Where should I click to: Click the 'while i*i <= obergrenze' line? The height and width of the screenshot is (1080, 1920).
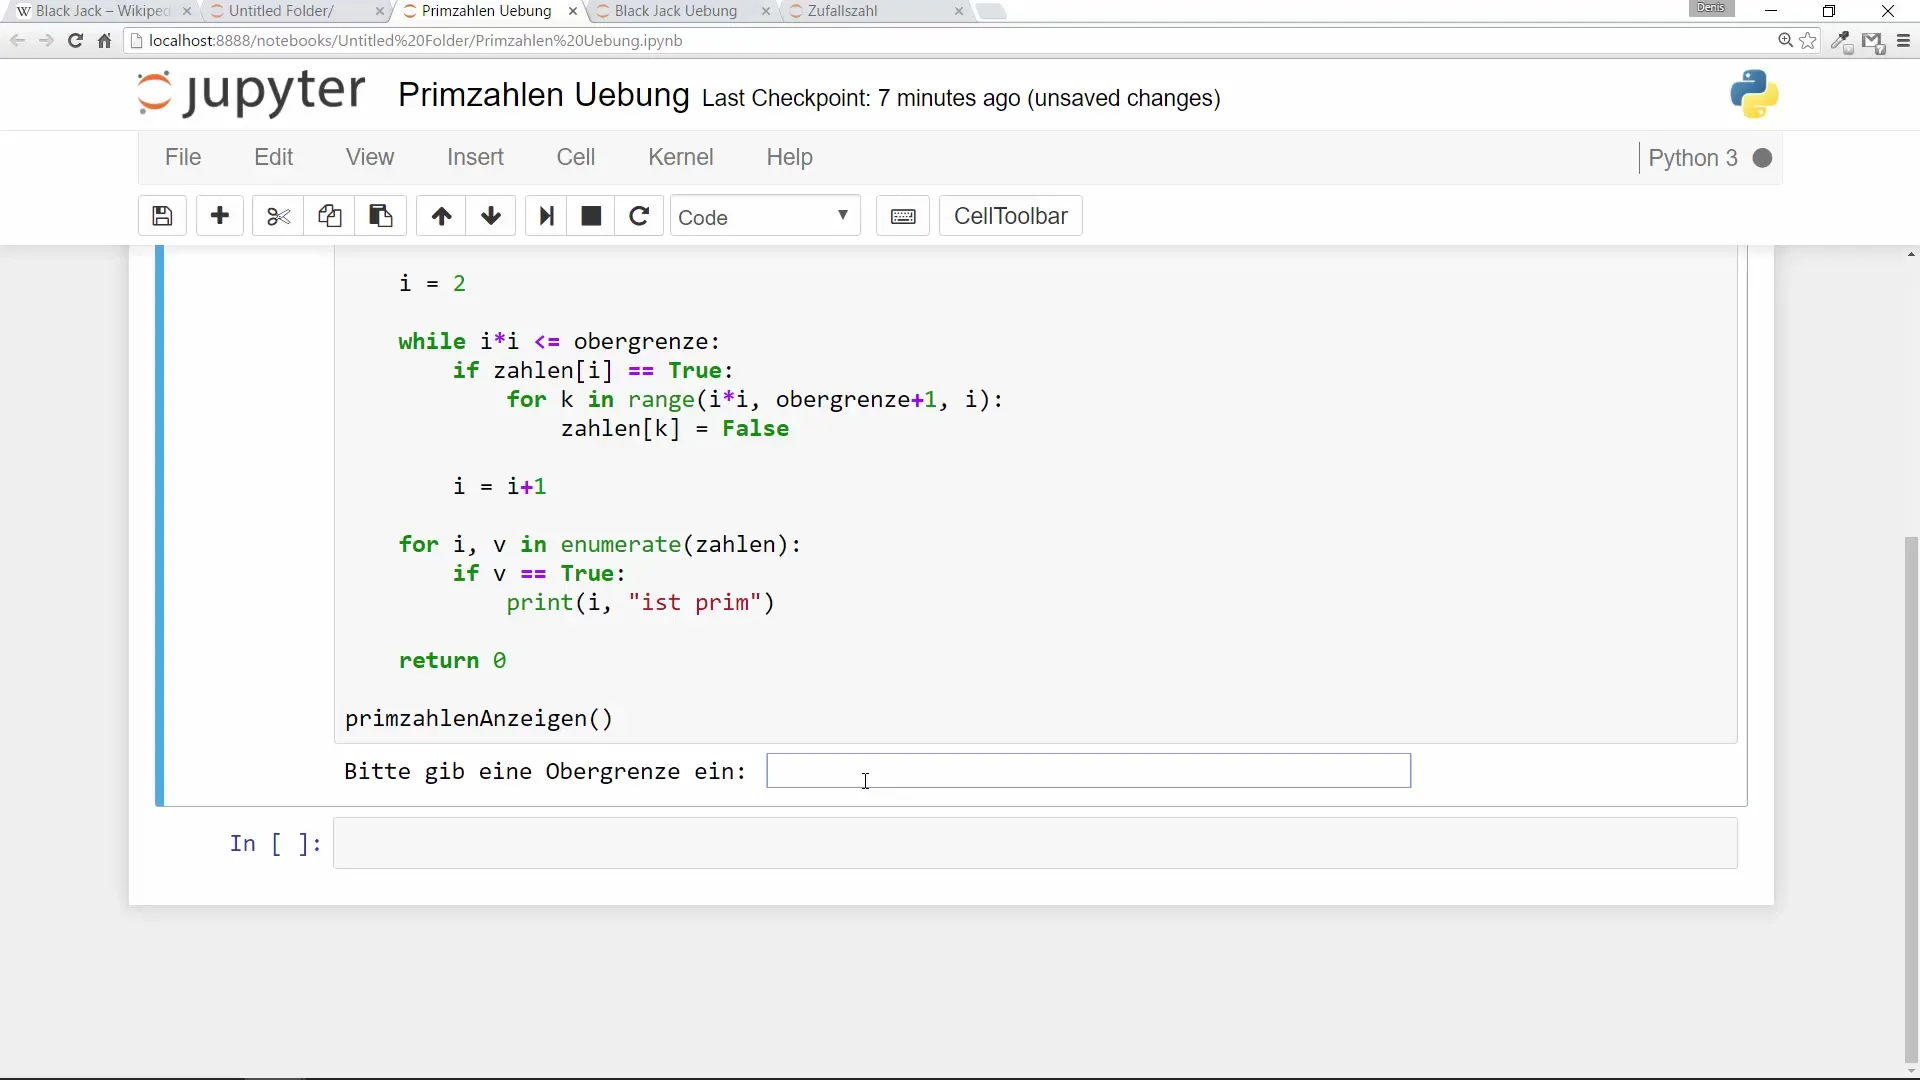pos(559,342)
